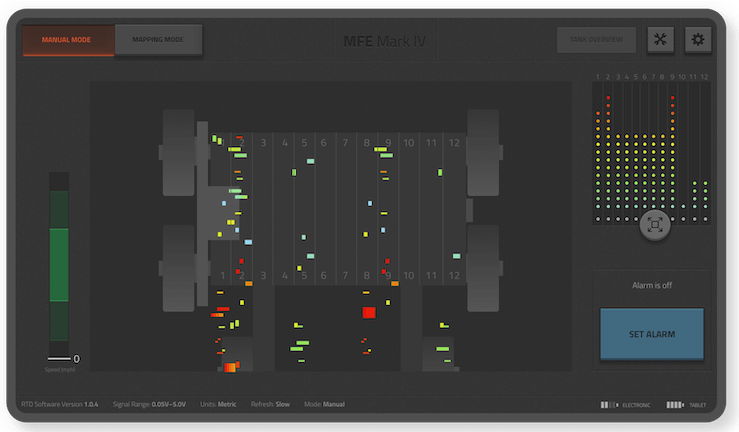The width and height of the screenshot is (739, 432).
Task: Click the 'MFE Mark IV' title
Action: 385,41
